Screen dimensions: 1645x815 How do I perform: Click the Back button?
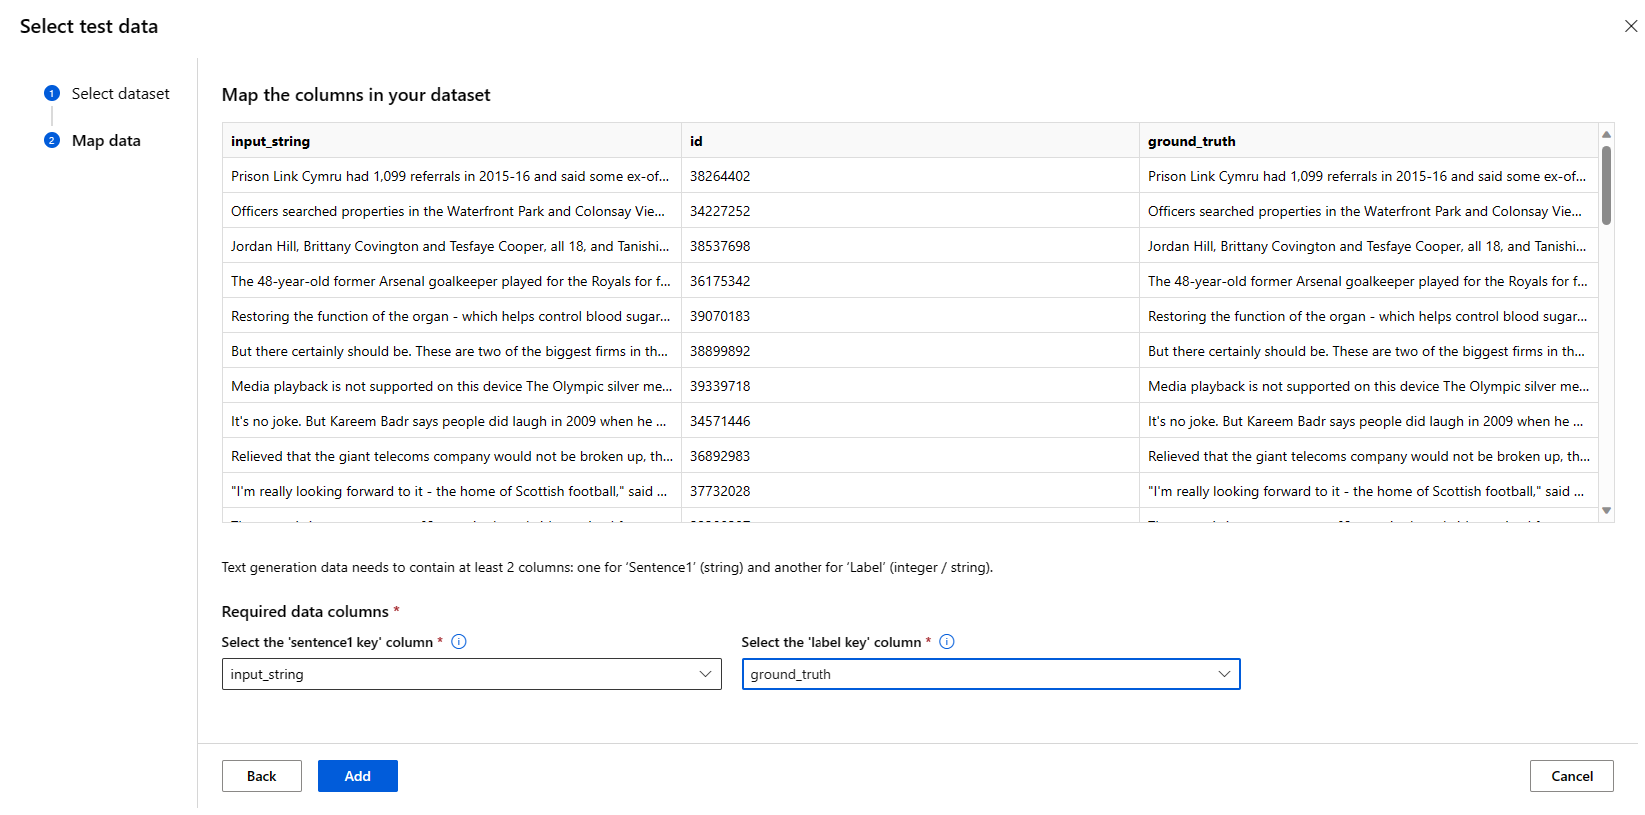(261, 776)
